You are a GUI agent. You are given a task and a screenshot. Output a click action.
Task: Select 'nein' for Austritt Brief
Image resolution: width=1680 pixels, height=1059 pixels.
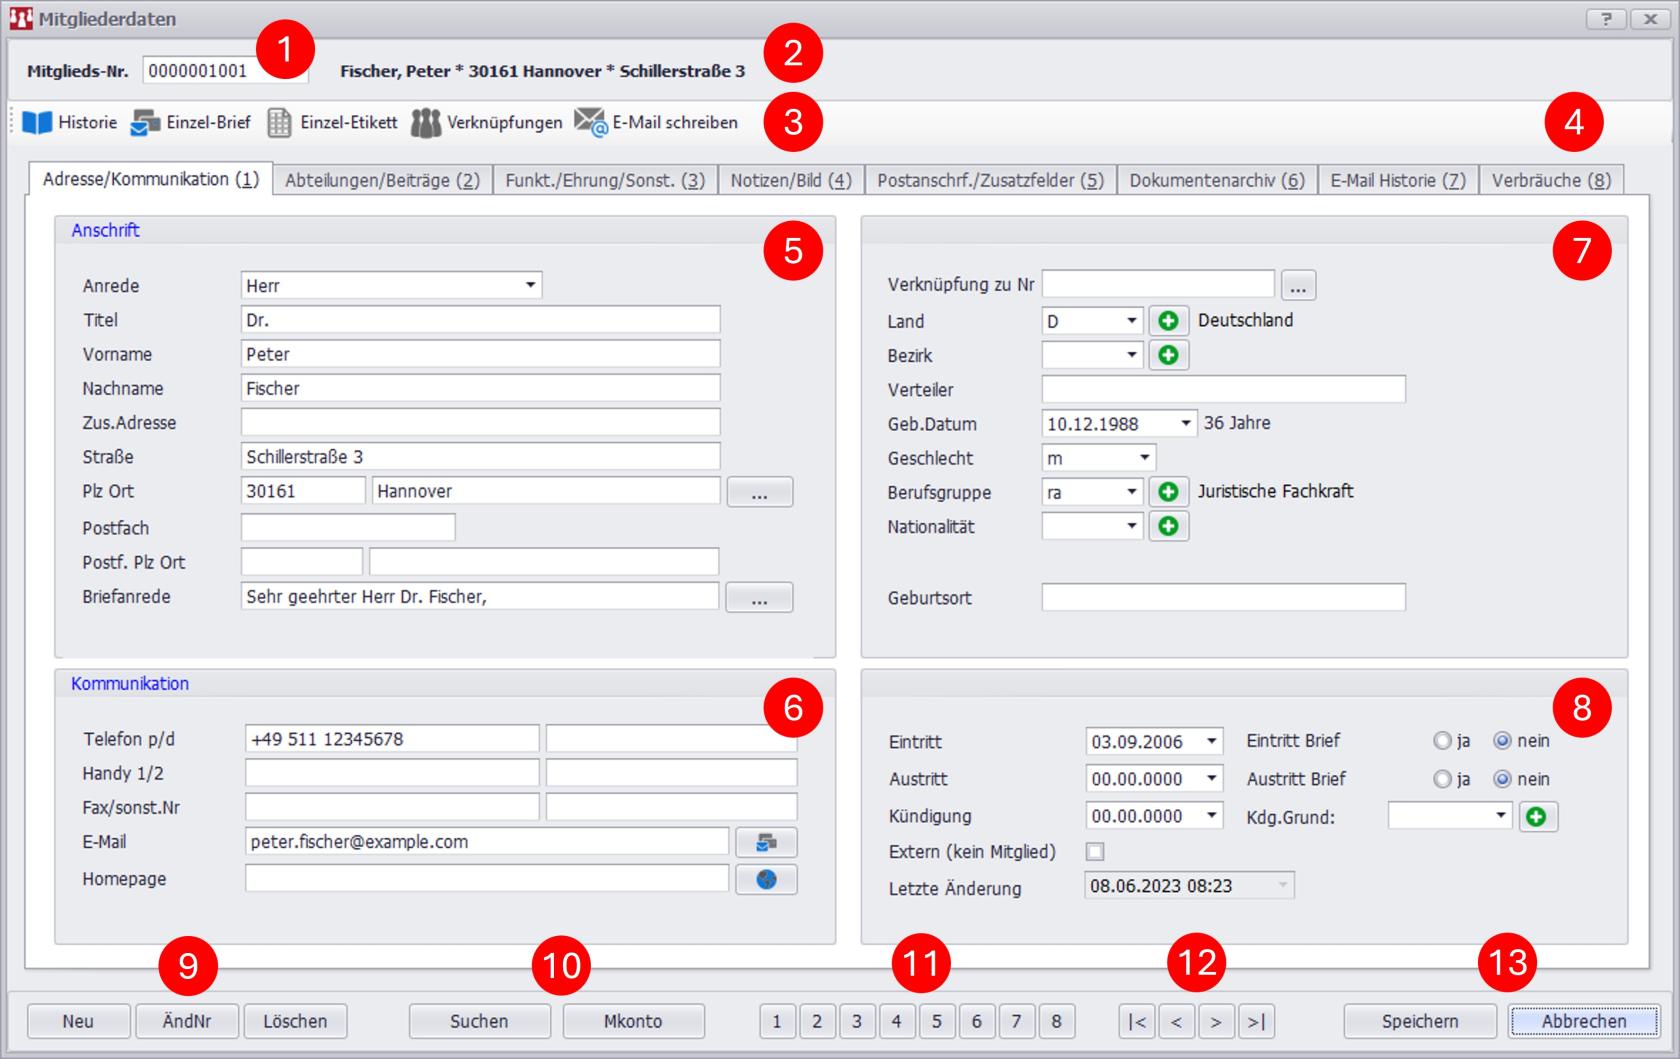(1502, 779)
